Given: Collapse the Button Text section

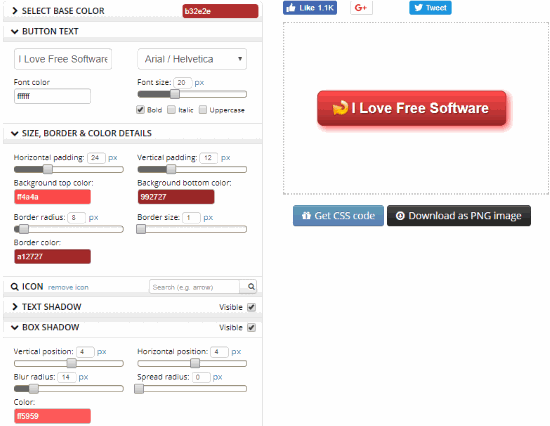Looking at the screenshot, I should [14, 32].
